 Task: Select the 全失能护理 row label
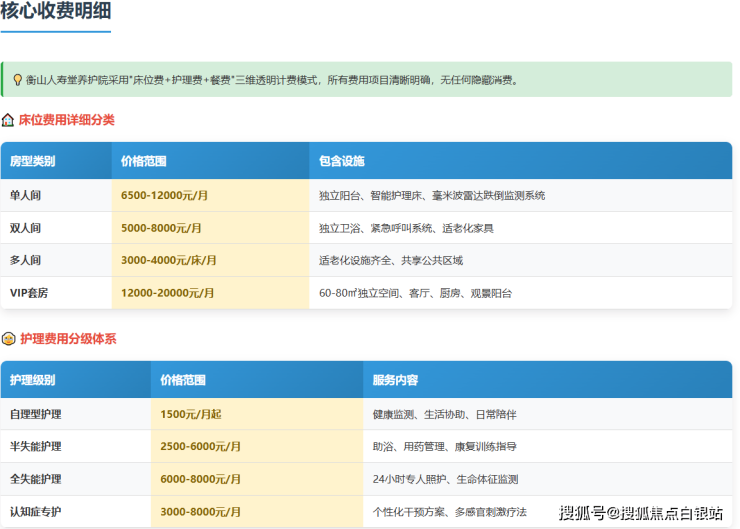(35, 479)
